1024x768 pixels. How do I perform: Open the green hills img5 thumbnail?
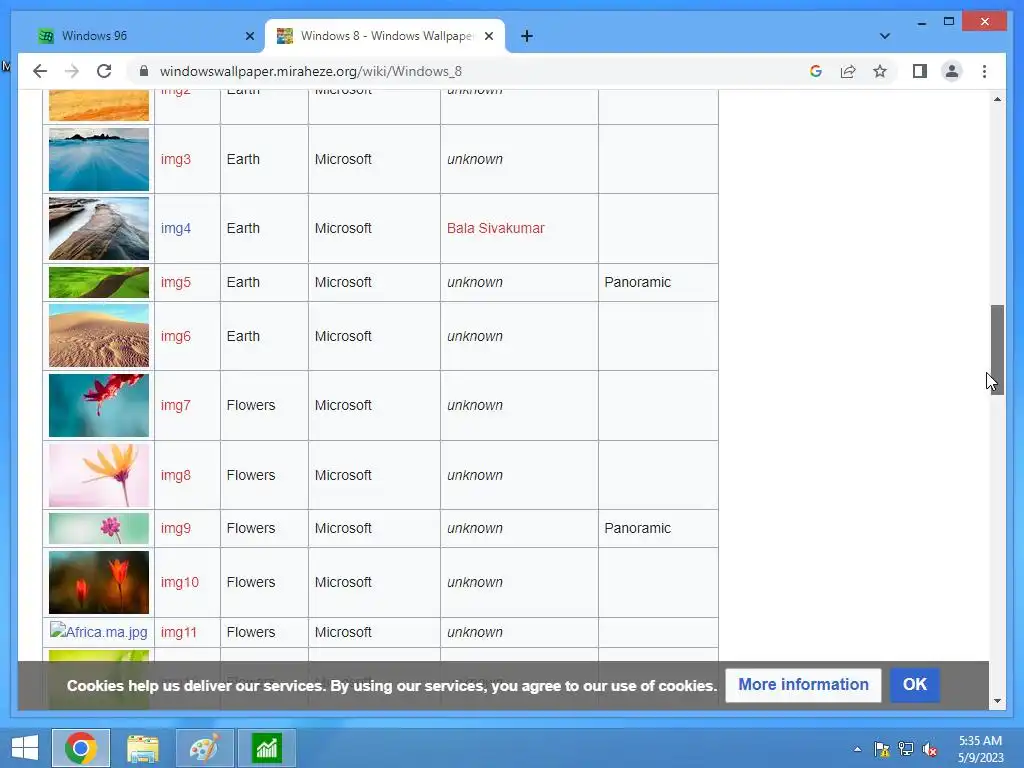point(99,282)
